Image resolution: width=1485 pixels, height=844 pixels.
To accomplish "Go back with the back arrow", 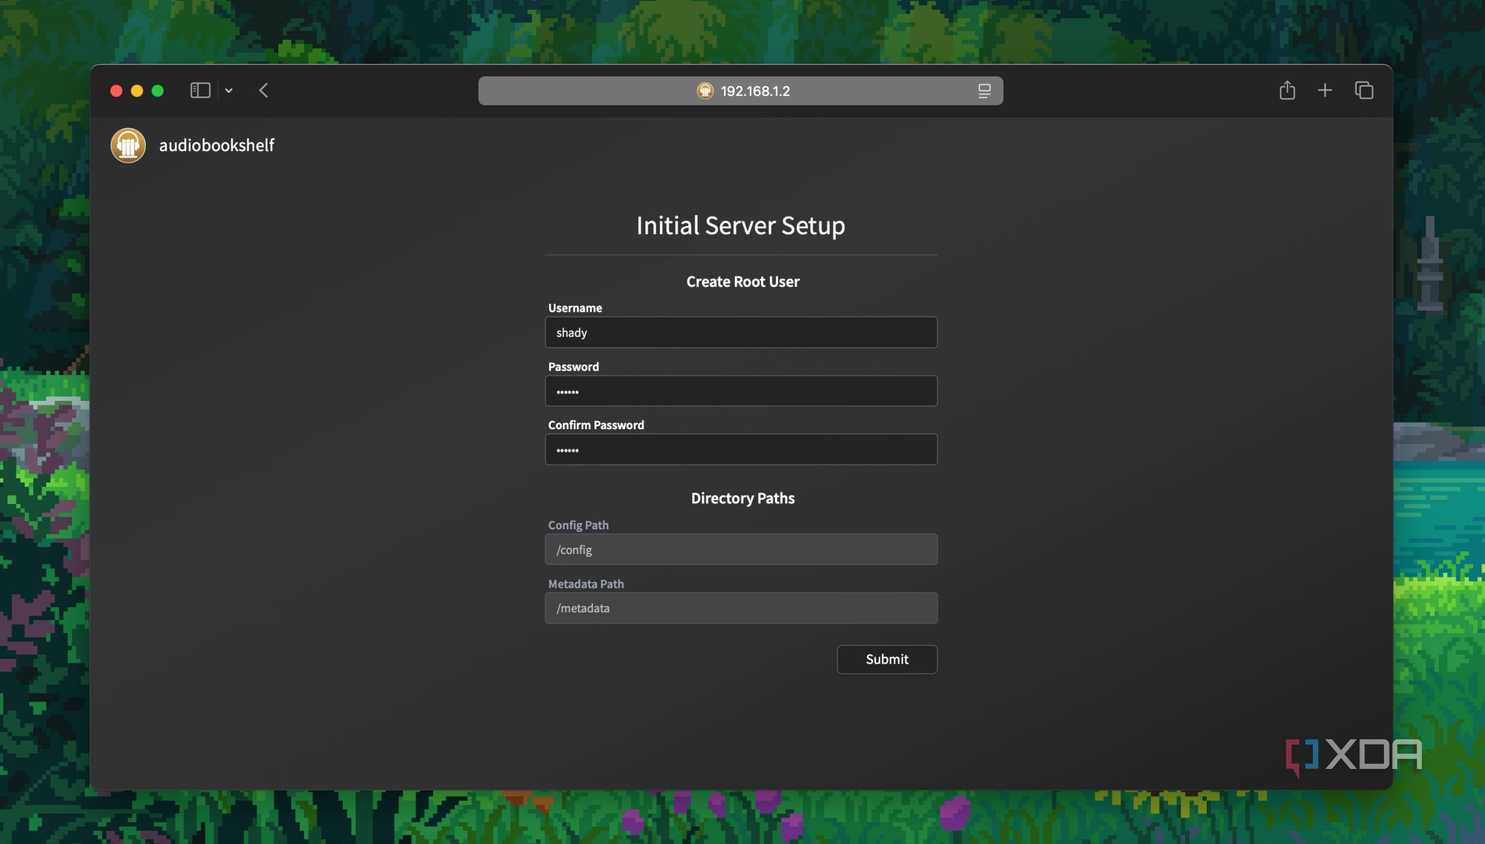I will (264, 90).
